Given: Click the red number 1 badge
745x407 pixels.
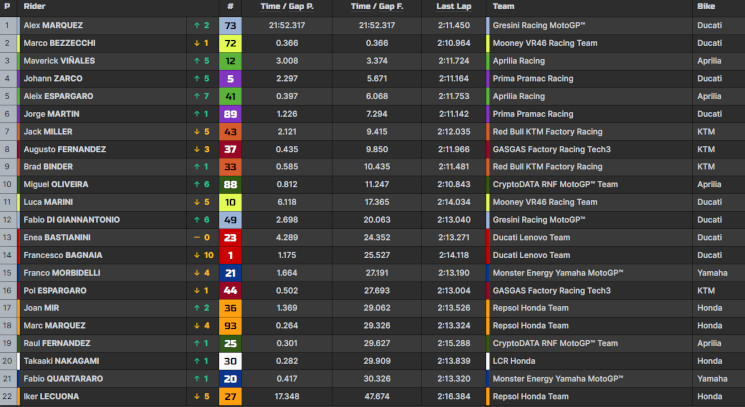Looking at the screenshot, I should 230,255.
